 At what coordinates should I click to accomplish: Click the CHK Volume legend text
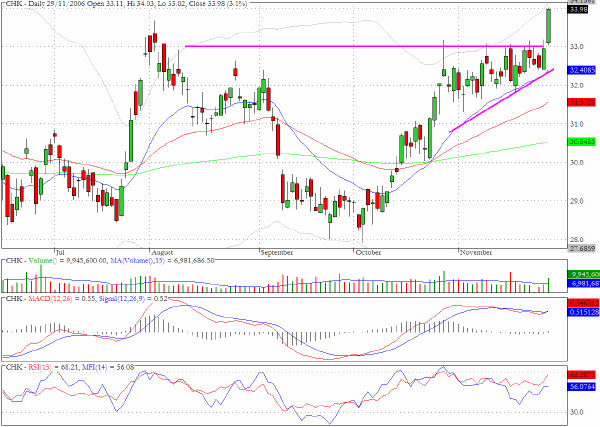31,261
